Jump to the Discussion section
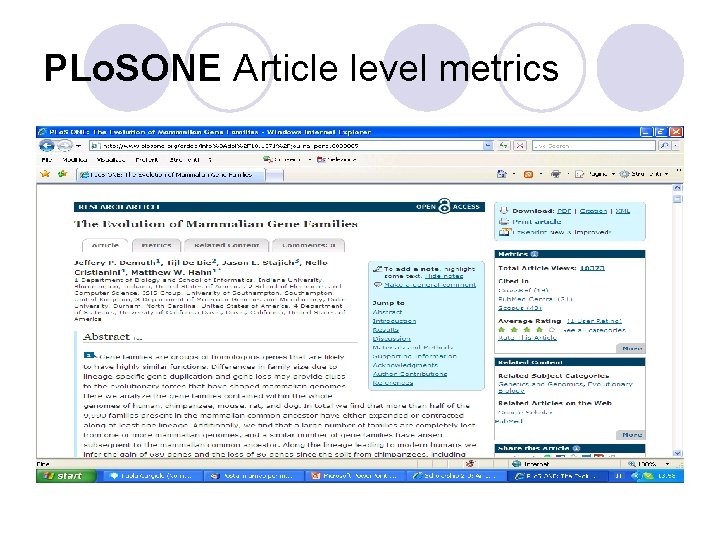The image size is (720, 540). point(392,339)
